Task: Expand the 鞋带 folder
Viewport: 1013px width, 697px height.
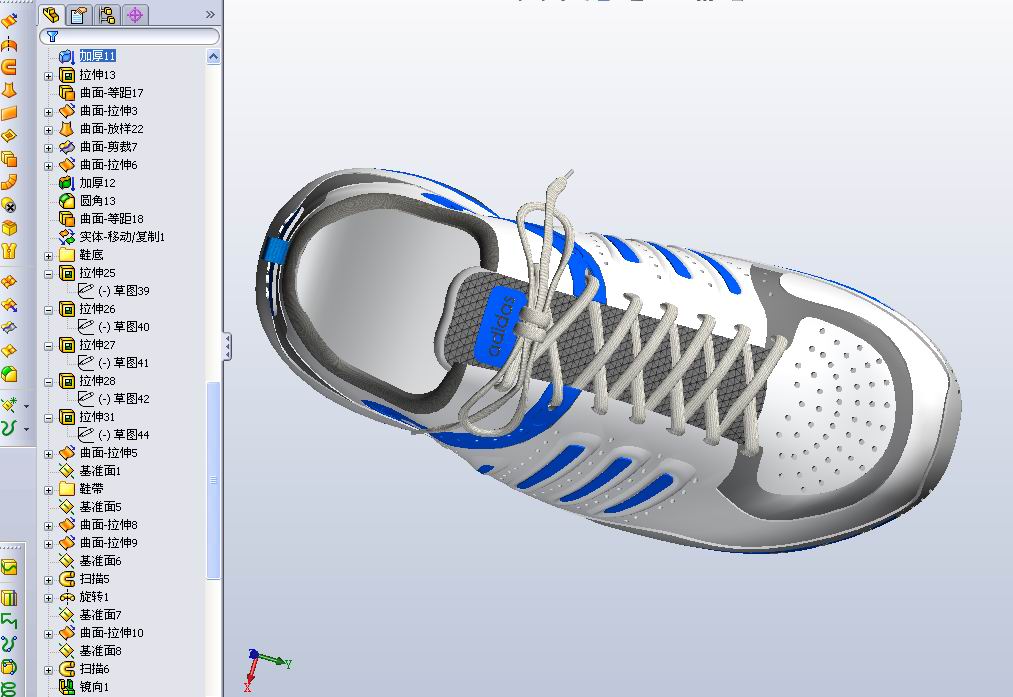Action: pyautogui.click(x=48, y=490)
